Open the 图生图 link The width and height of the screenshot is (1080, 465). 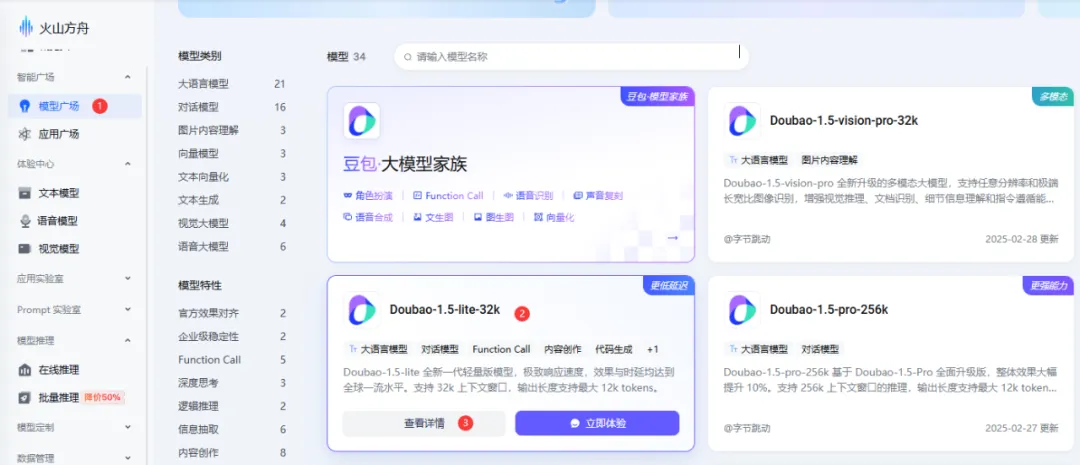pyautogui.click(x=494, y=217)
